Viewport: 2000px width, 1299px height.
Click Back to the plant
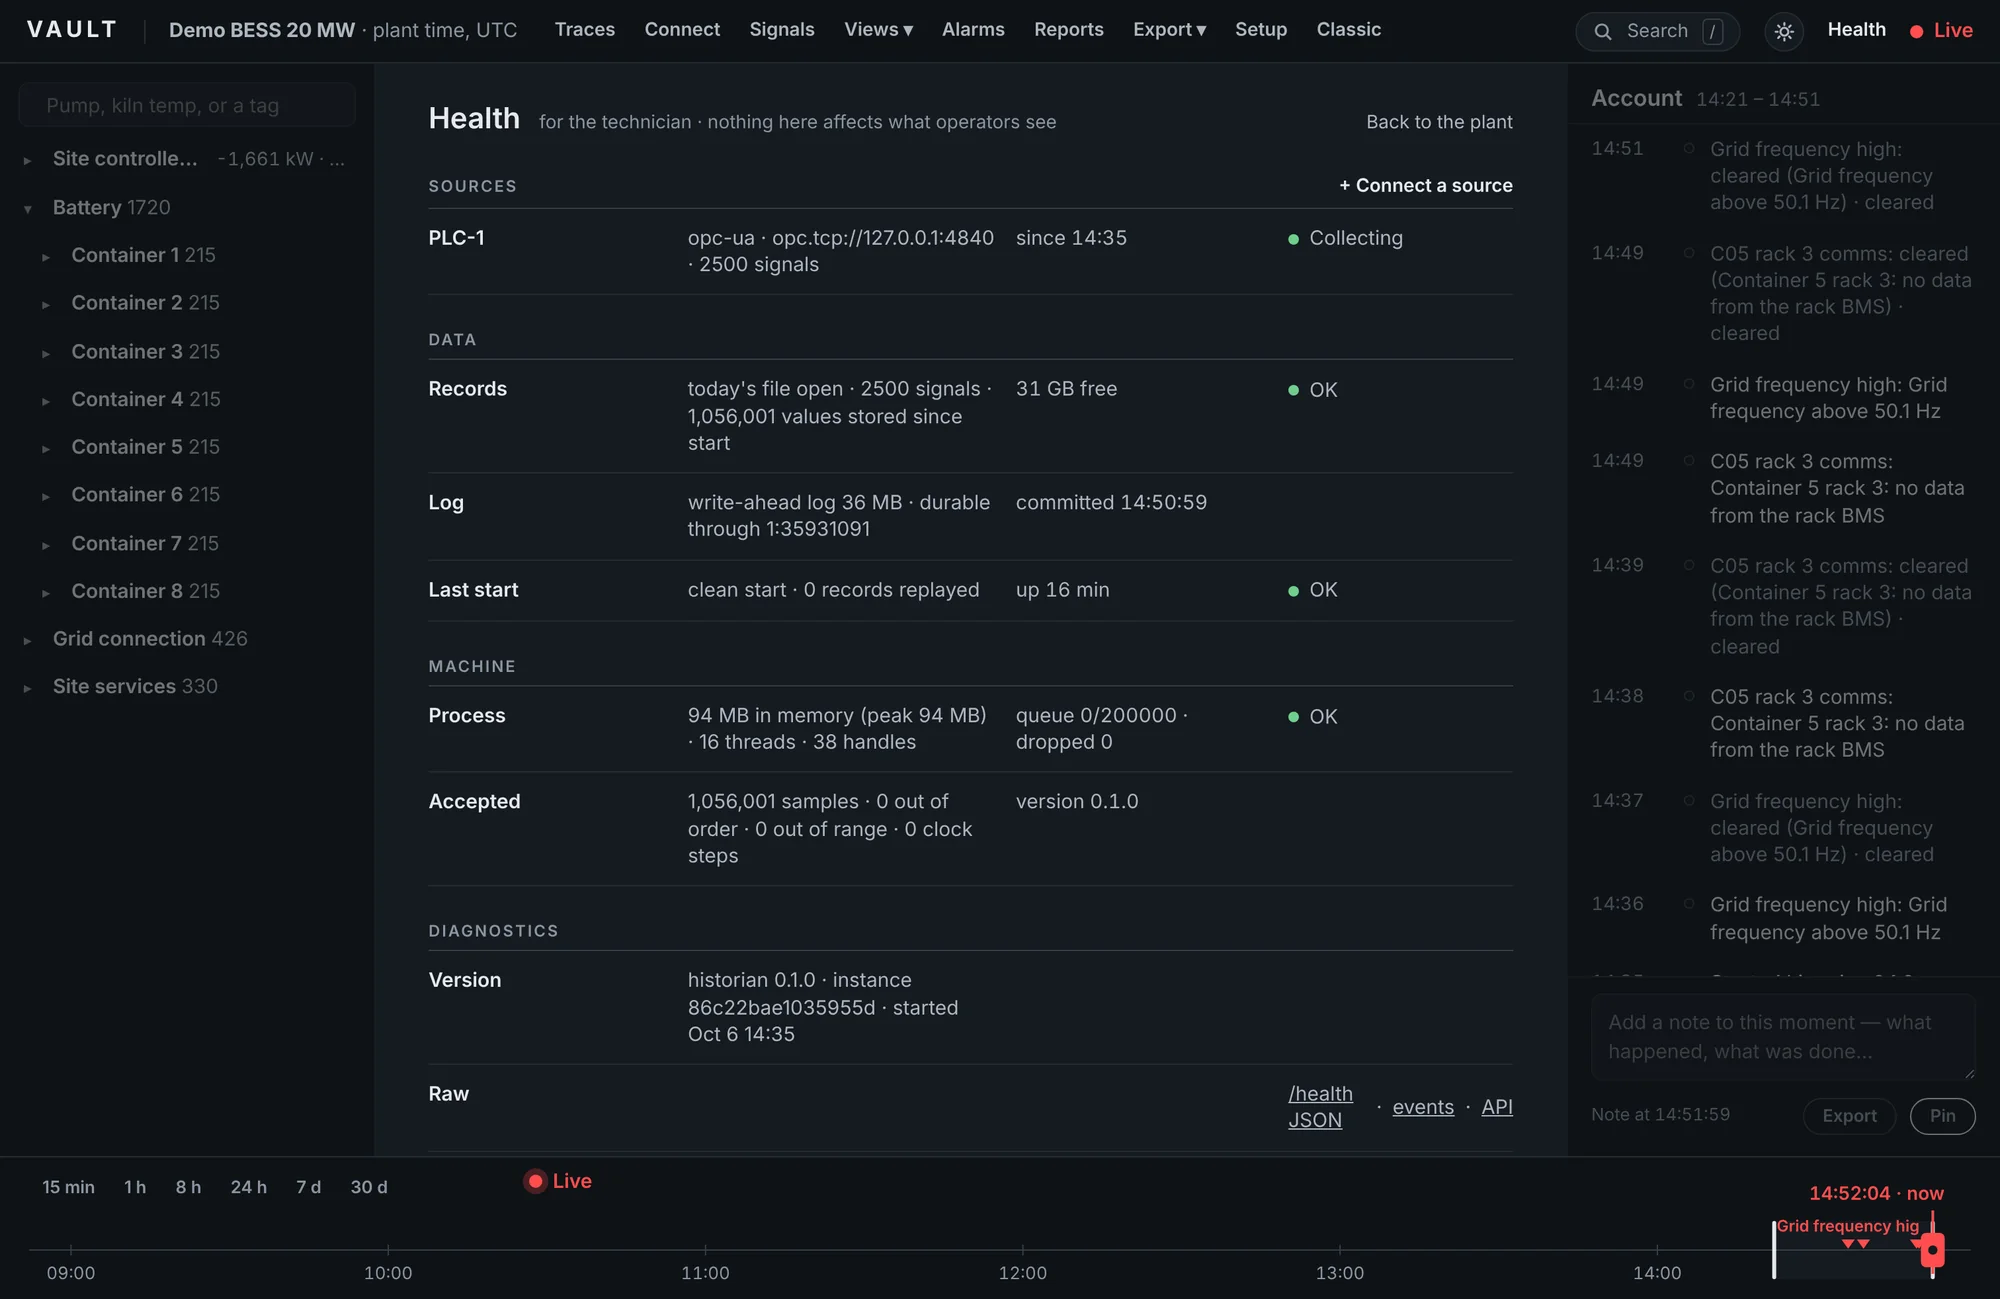coord(1439,122)
